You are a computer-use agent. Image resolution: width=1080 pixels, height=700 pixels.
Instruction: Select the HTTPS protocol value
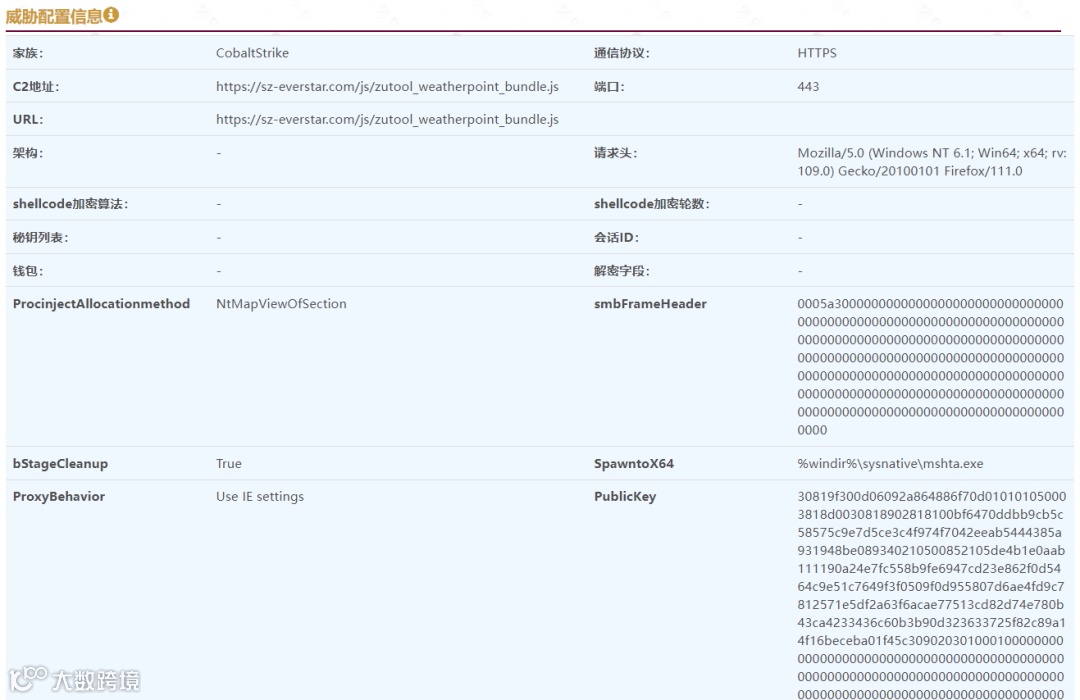817,53
